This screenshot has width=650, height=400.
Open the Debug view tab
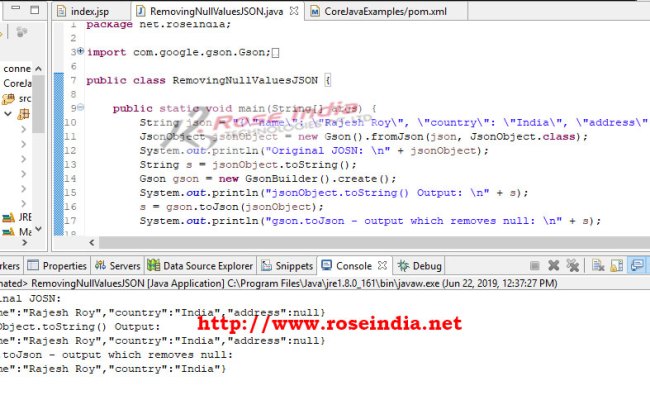point(420,266)
